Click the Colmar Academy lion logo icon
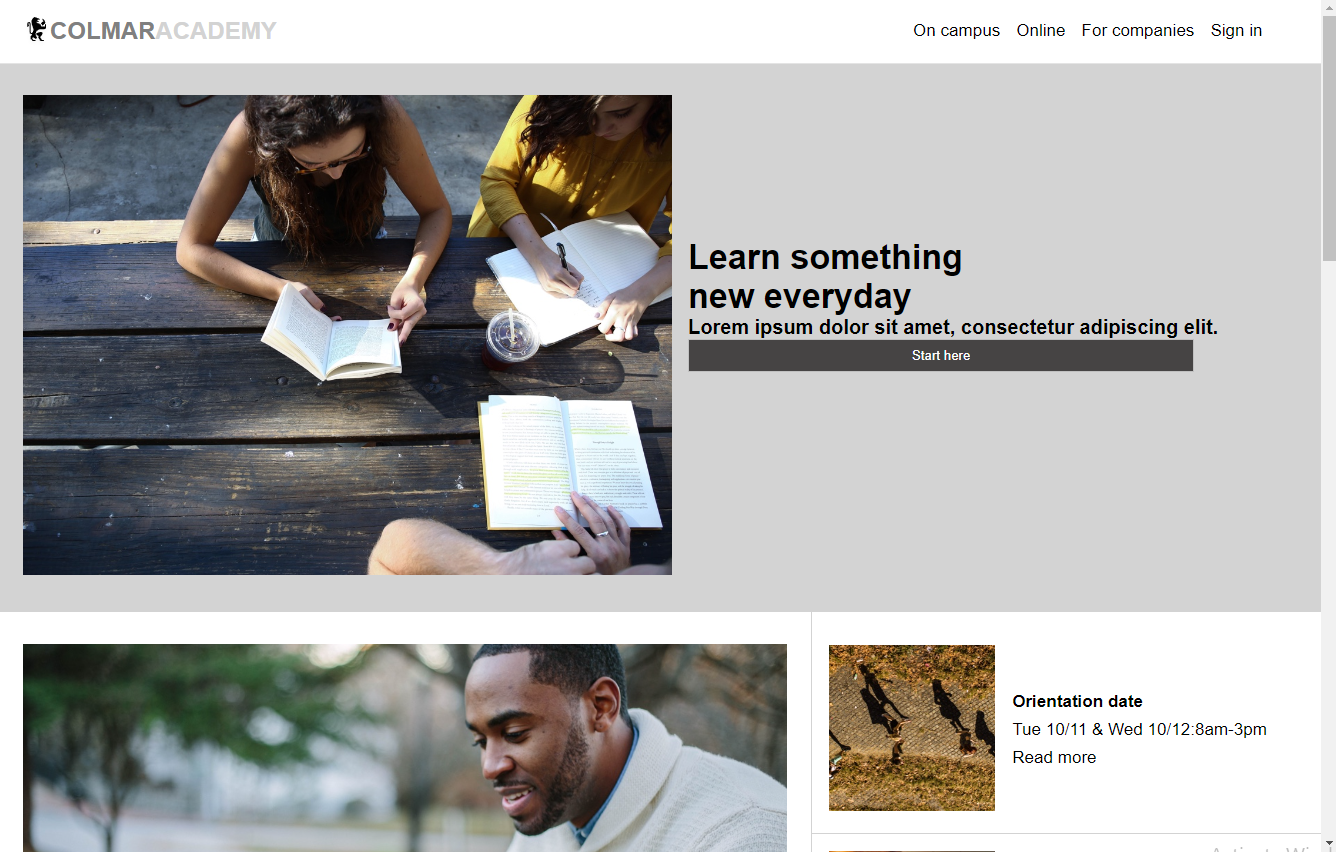The height and width of the screenshot is (852, 1336). coord(36,30)
